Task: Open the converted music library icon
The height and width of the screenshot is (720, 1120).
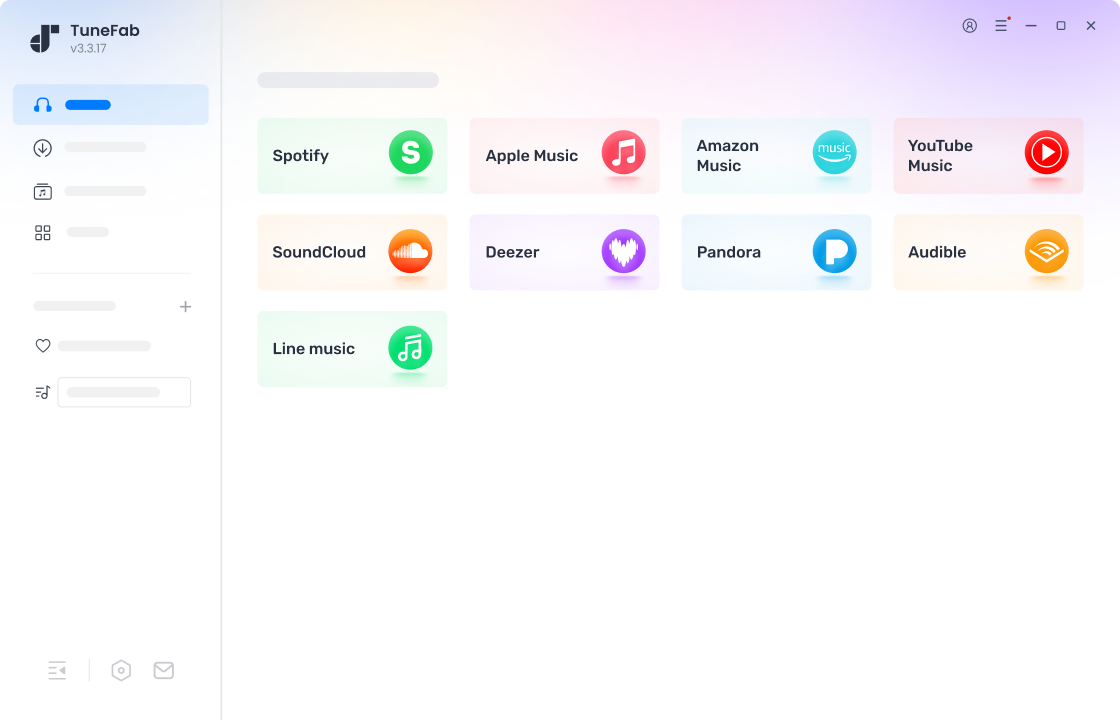Action: [42, 190]
